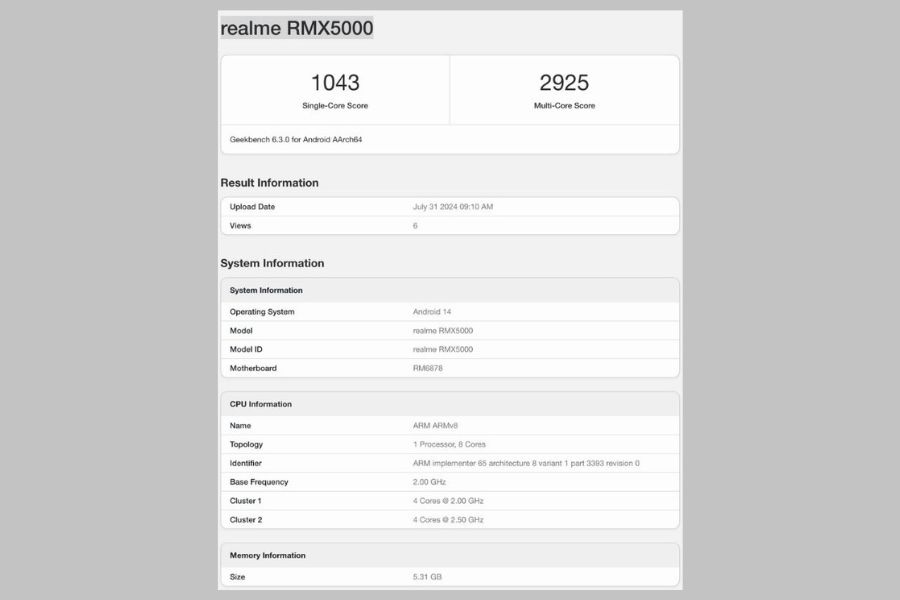Screen dimensions: 900x600
Task: Click the Multi-Core Score label
Action: (x=564, y=105)
